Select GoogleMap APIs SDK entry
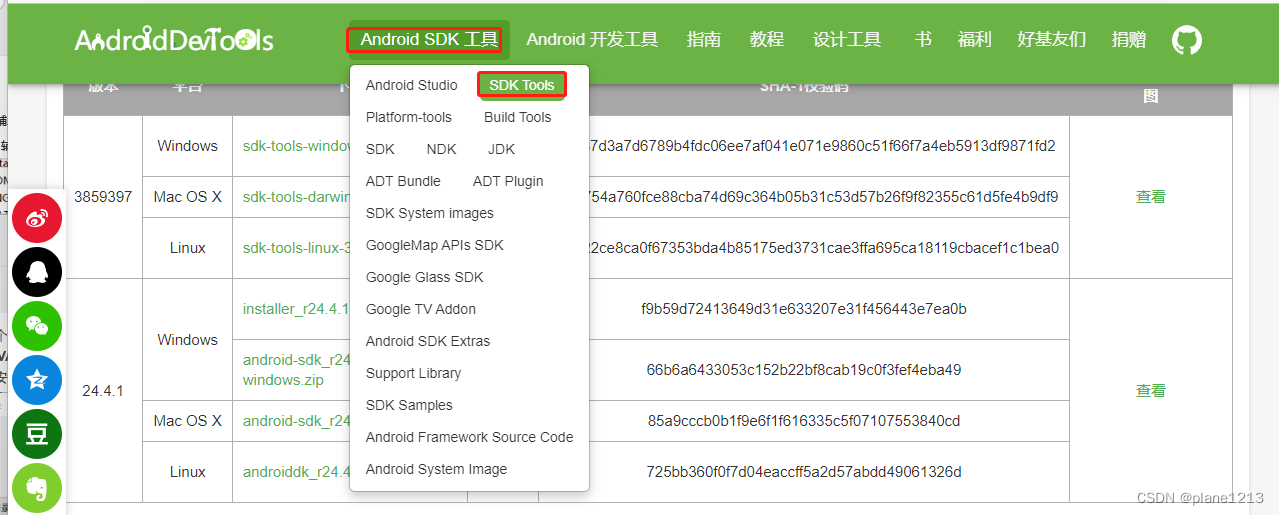 tap(435, 245)
